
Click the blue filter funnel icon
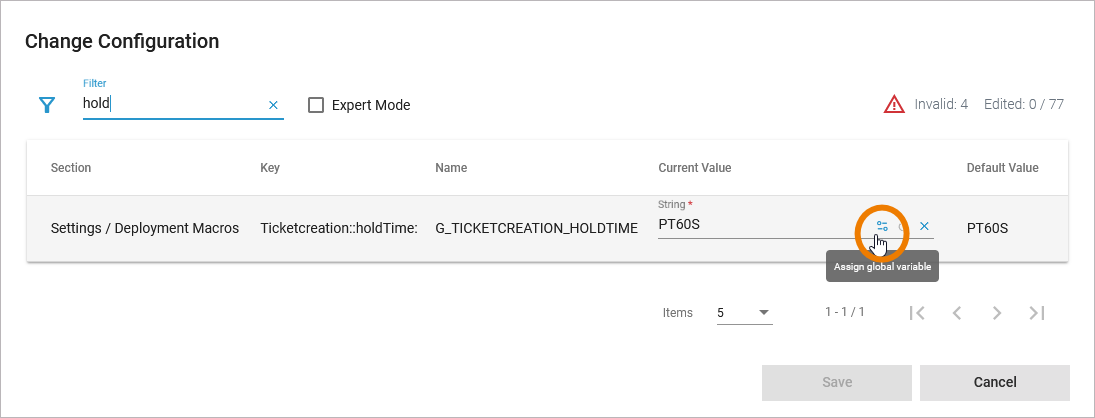point(46,105)
